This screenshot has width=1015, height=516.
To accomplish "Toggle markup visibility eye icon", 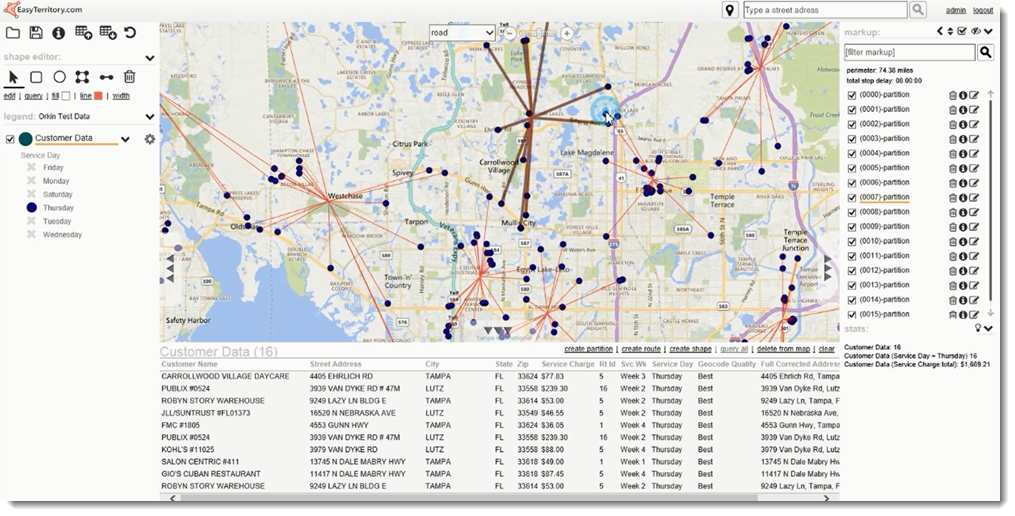I will 976,31.
